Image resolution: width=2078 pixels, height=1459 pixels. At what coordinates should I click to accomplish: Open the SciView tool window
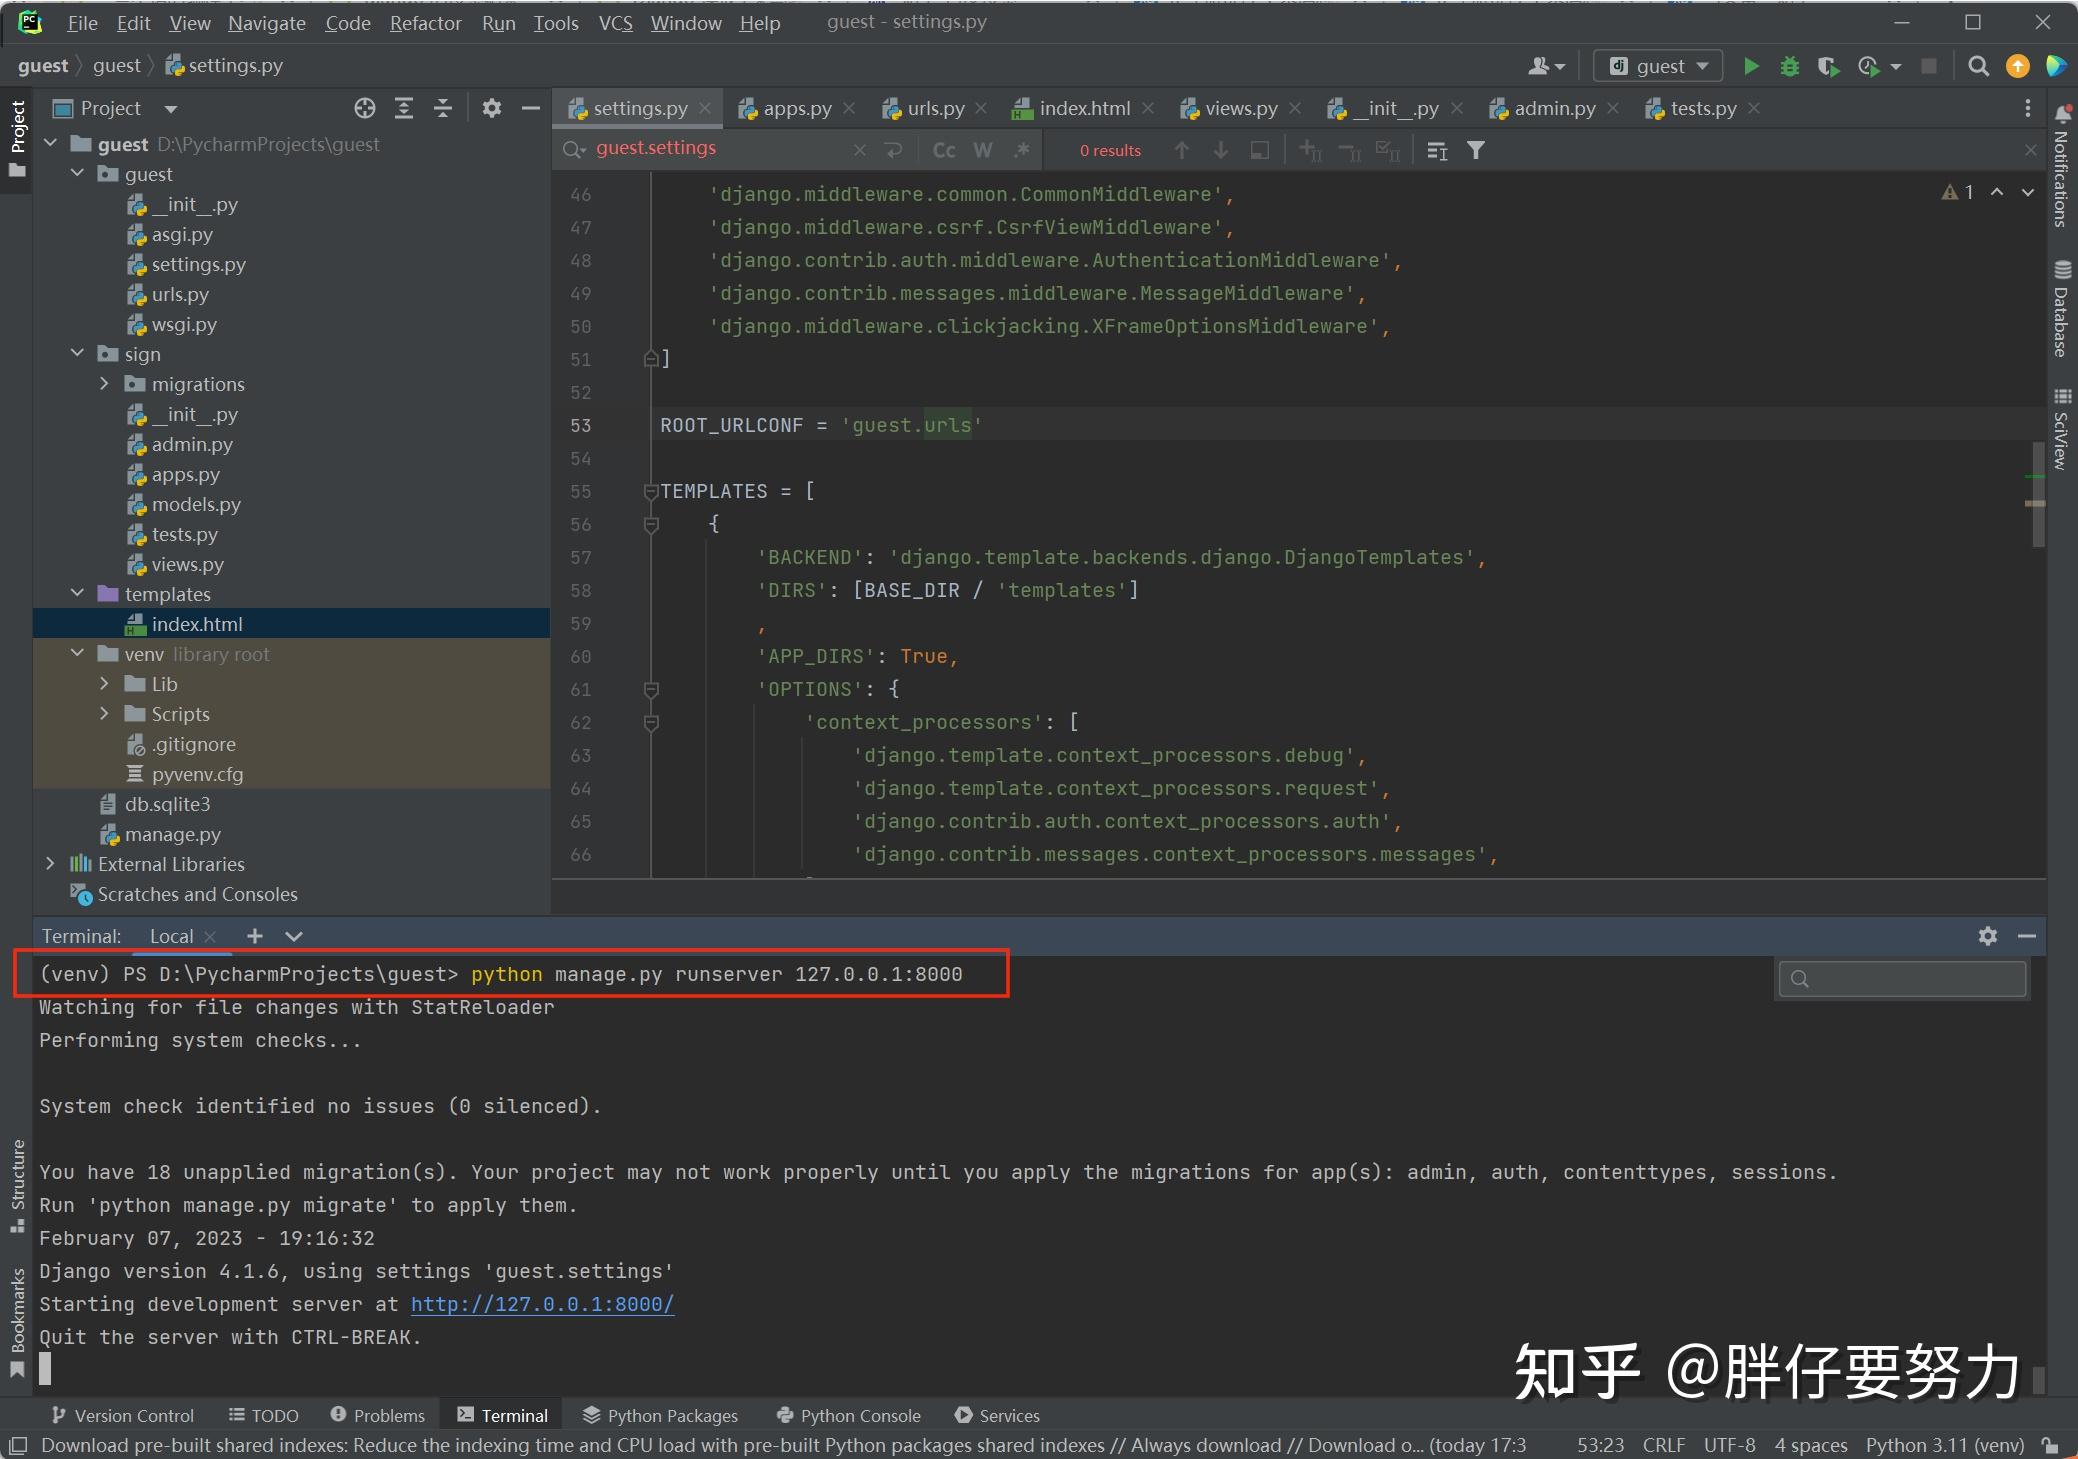[x=2062, y=428]
